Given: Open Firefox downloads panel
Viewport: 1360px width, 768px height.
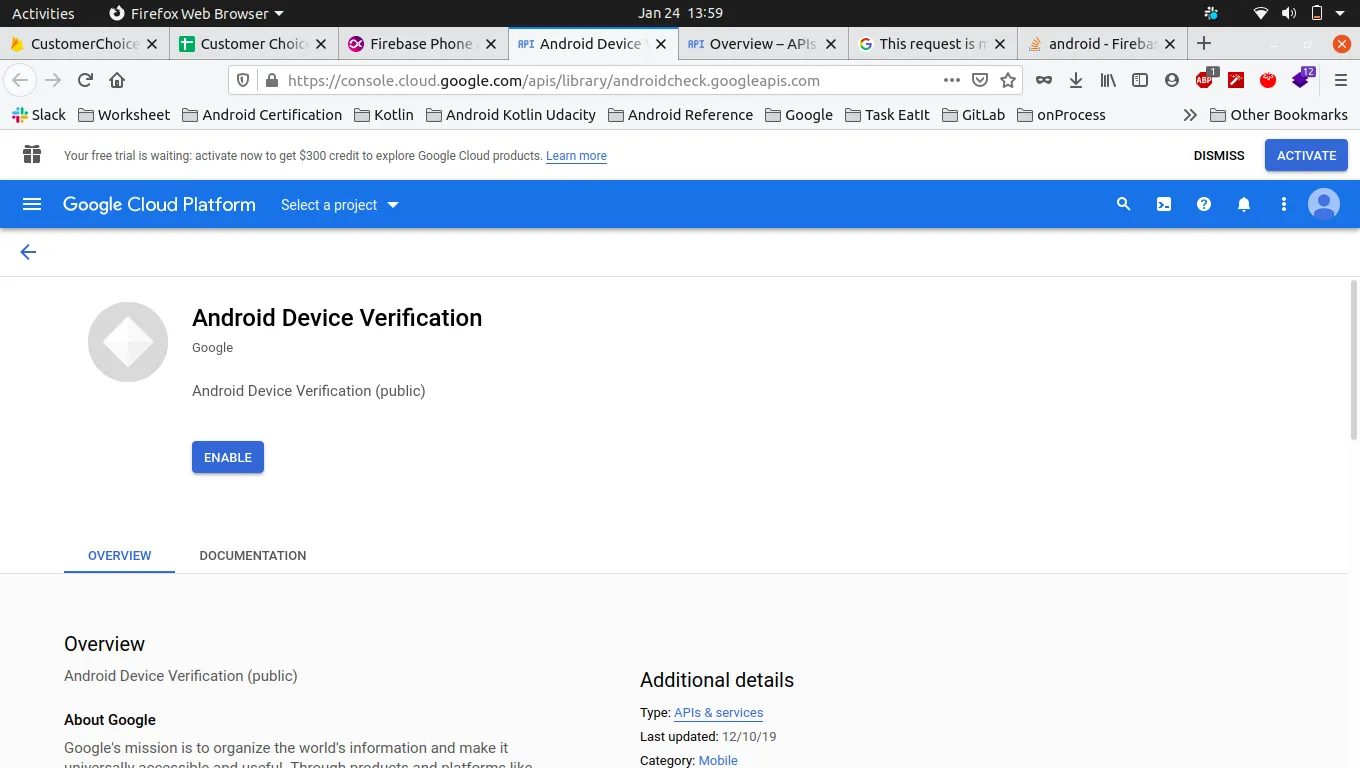Looking at the screenshot, I should pos(1076,80).
